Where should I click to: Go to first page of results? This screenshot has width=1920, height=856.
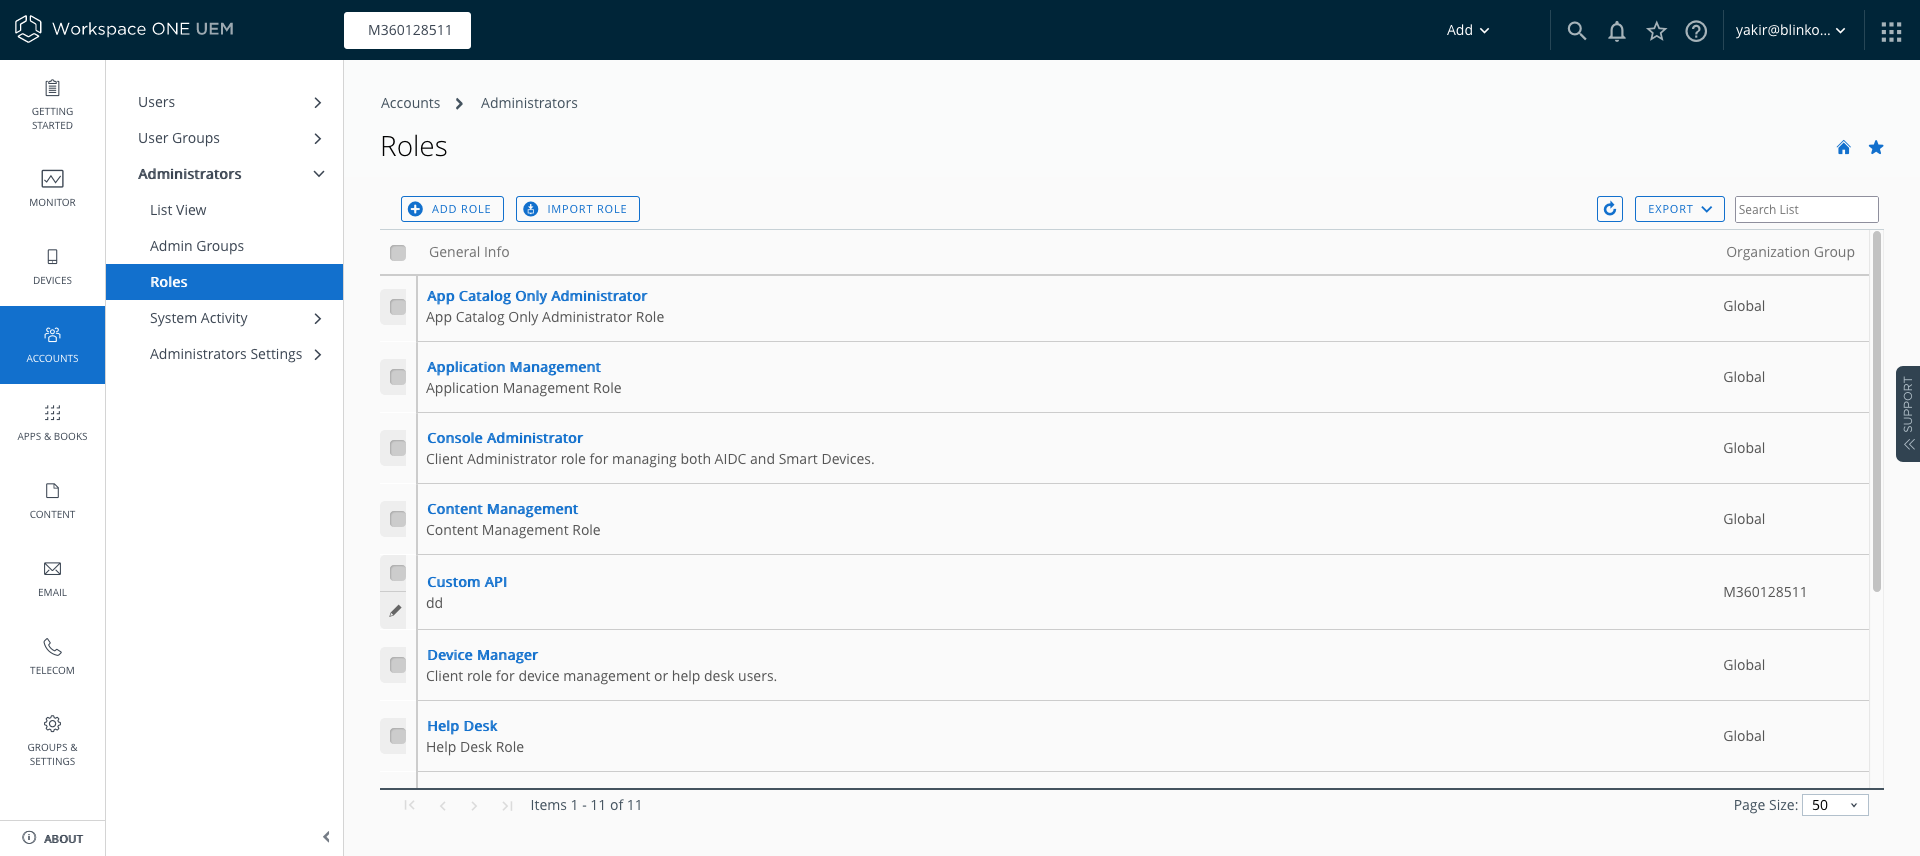tap(409, 805)
